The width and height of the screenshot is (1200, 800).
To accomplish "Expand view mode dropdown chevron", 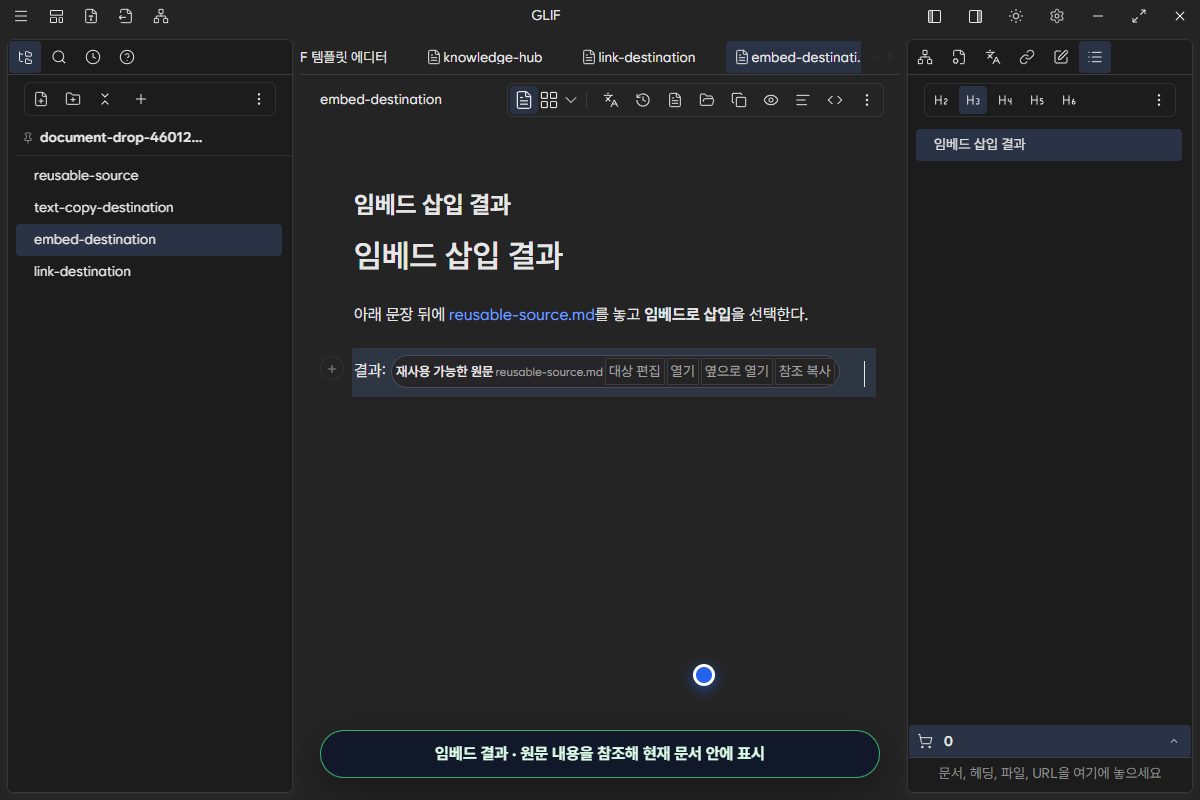I will (x=571, y=100).
